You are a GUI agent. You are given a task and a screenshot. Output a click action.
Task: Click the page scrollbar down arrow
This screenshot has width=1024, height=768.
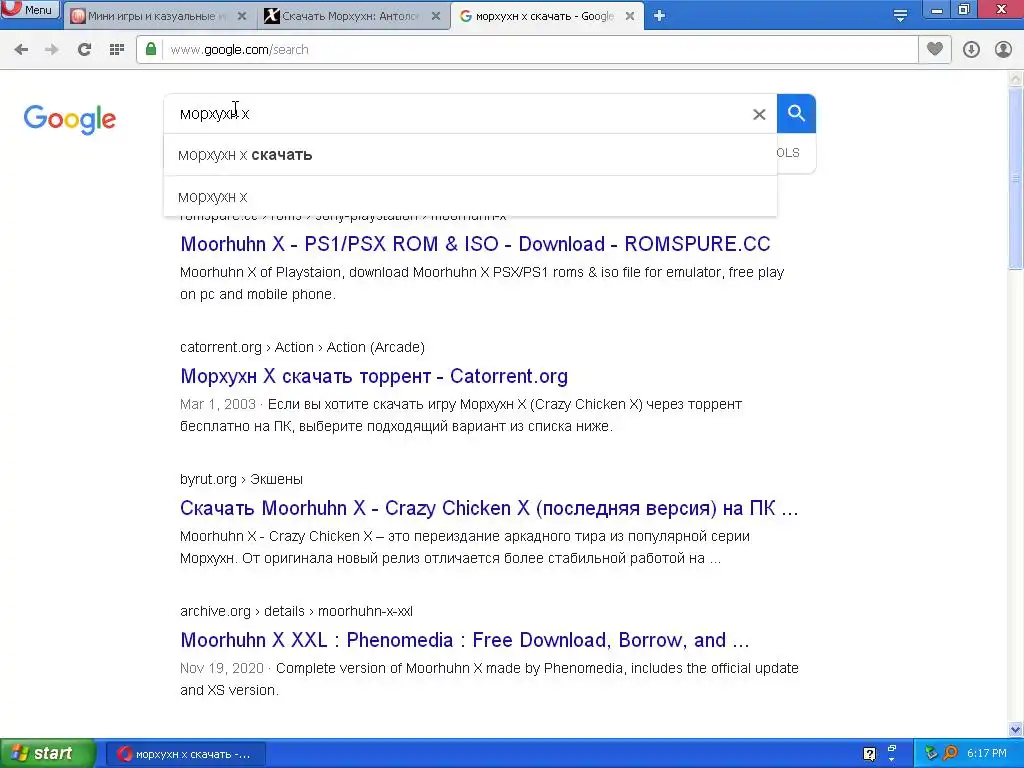(1016, 729)
